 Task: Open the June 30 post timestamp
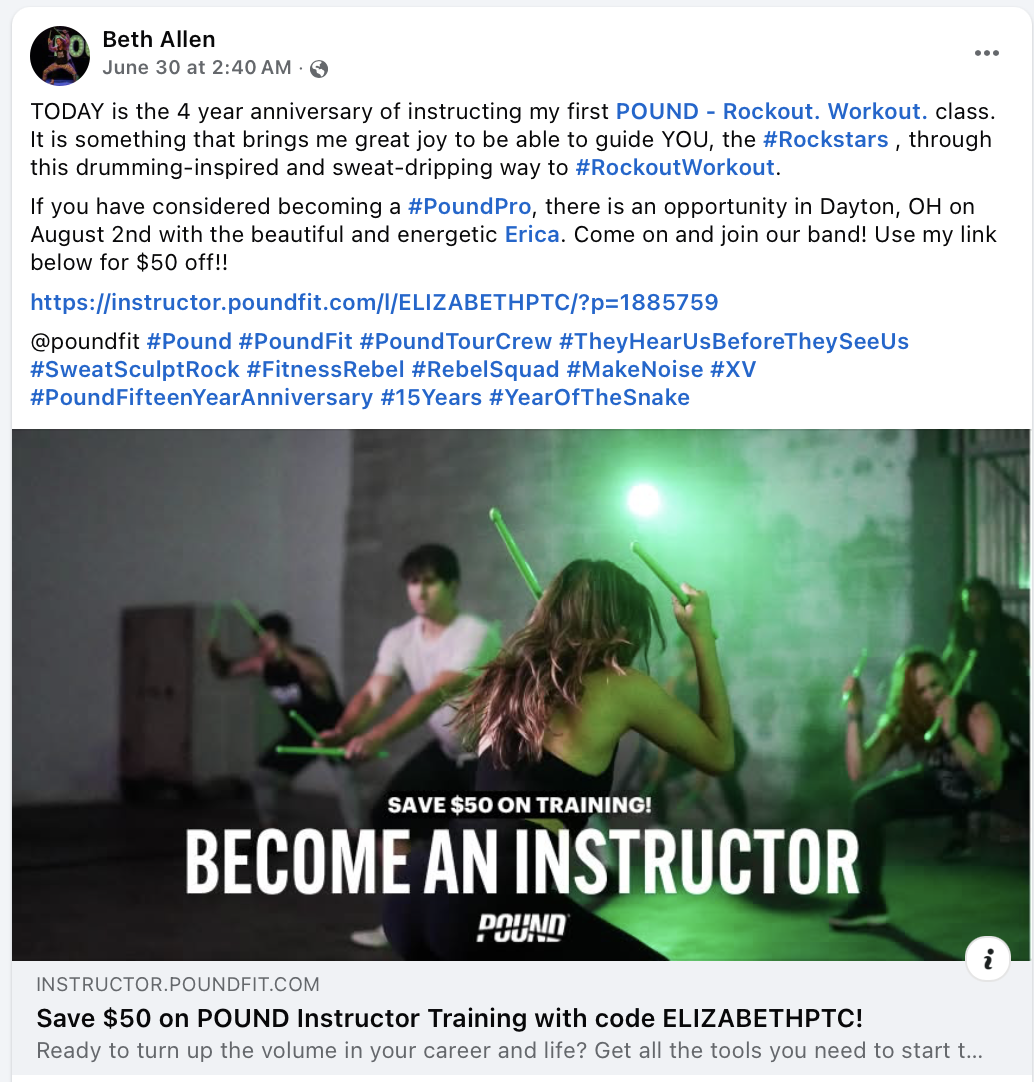tap(197, 68)
